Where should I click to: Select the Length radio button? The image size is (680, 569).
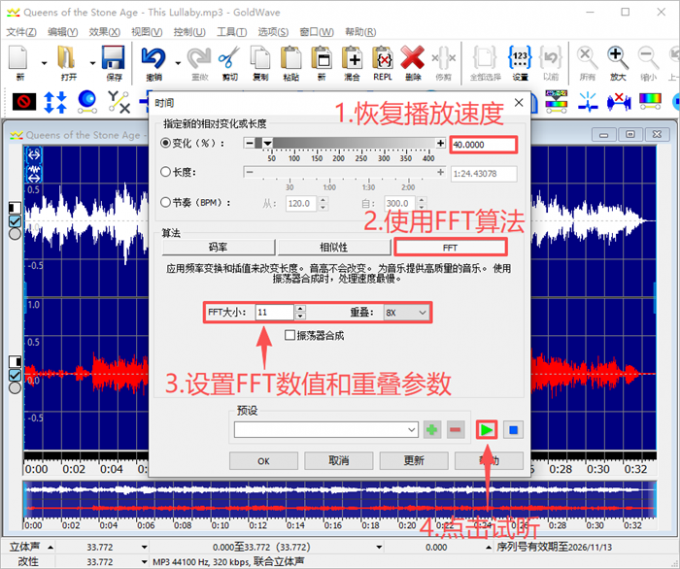(165, 172)
